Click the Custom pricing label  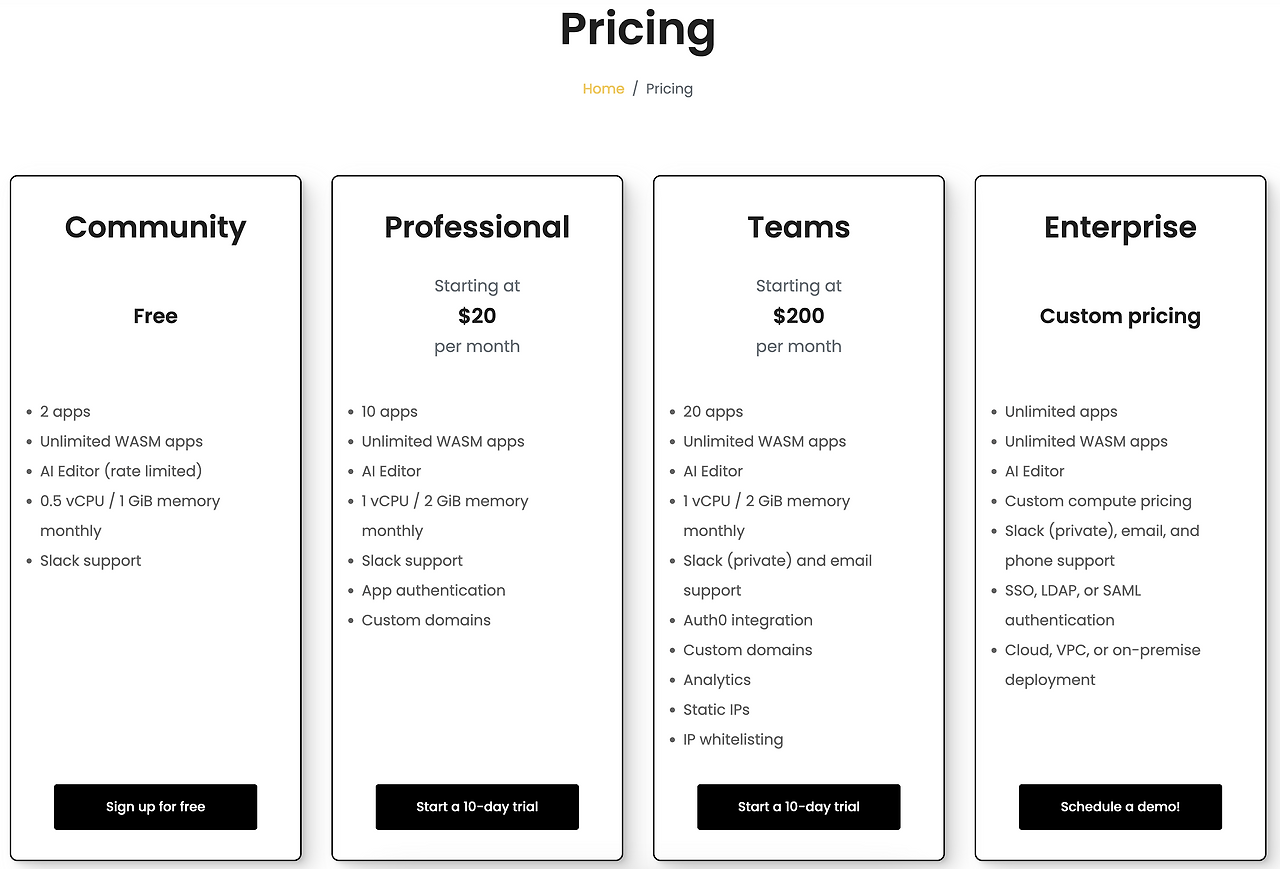[1120, 316]
